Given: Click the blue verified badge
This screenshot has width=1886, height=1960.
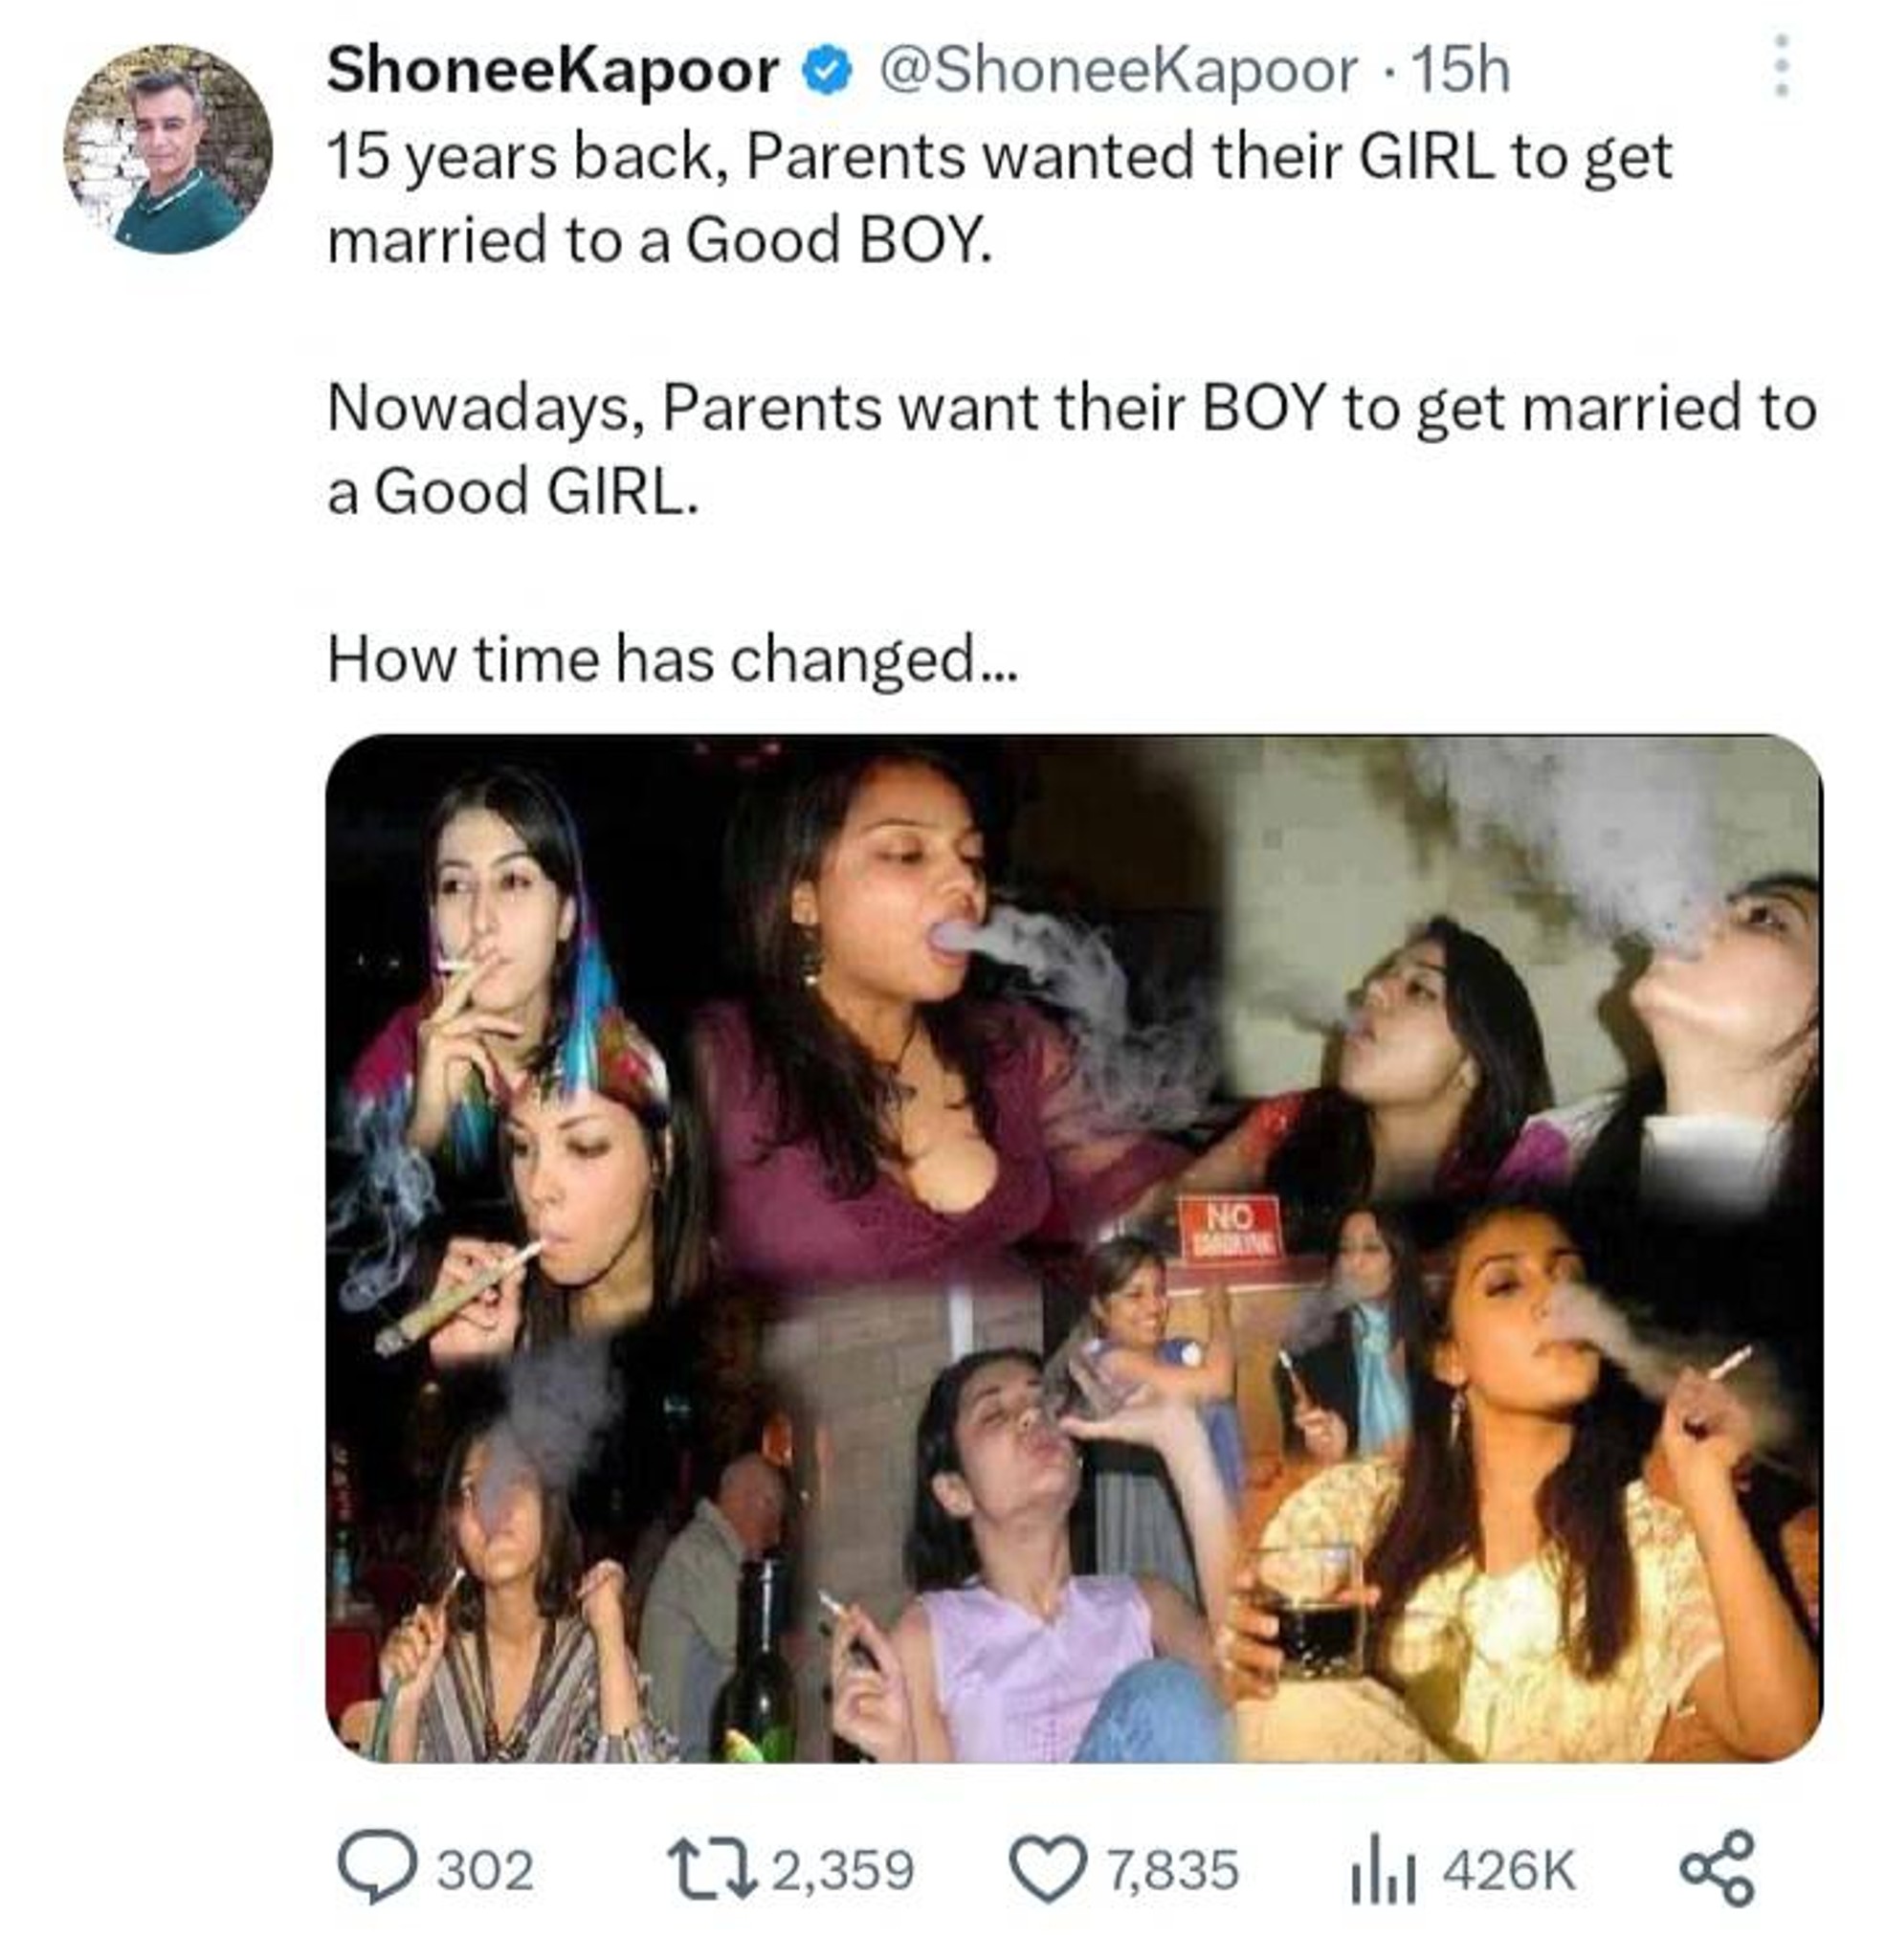Looking at the screenshot, I should click(x=828, y=72).
